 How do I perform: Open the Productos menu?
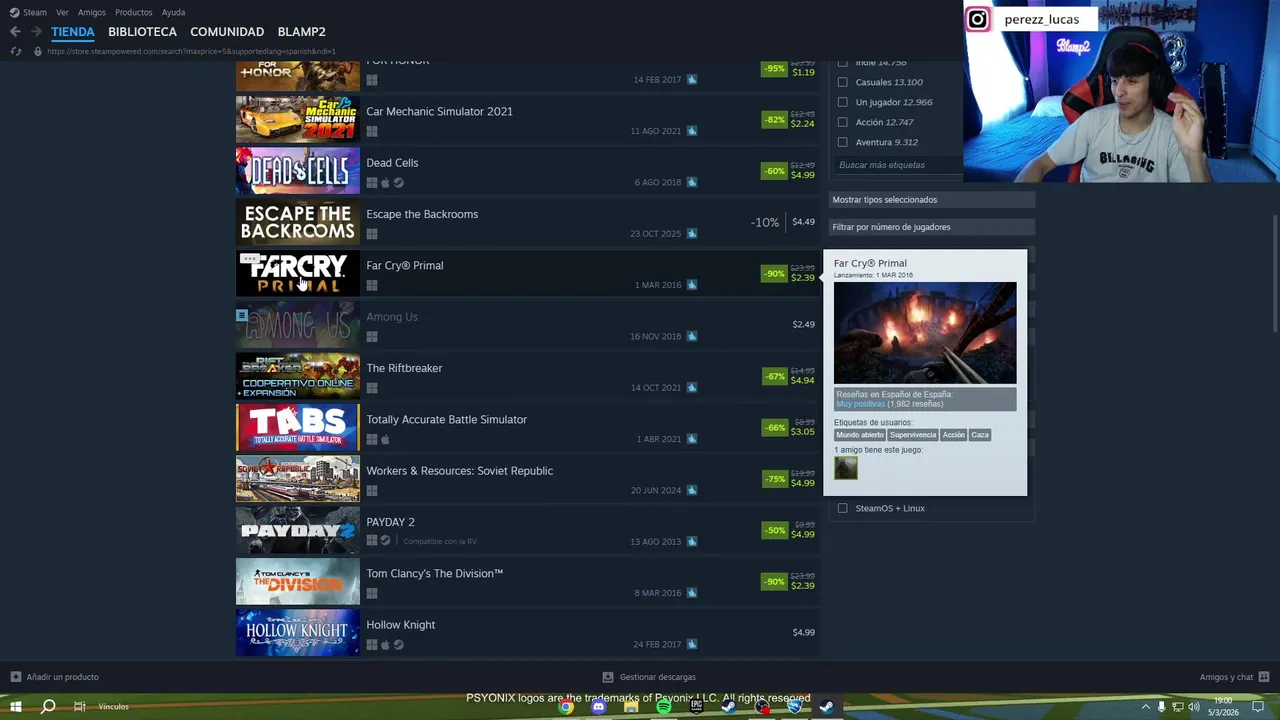click(134, 12)
